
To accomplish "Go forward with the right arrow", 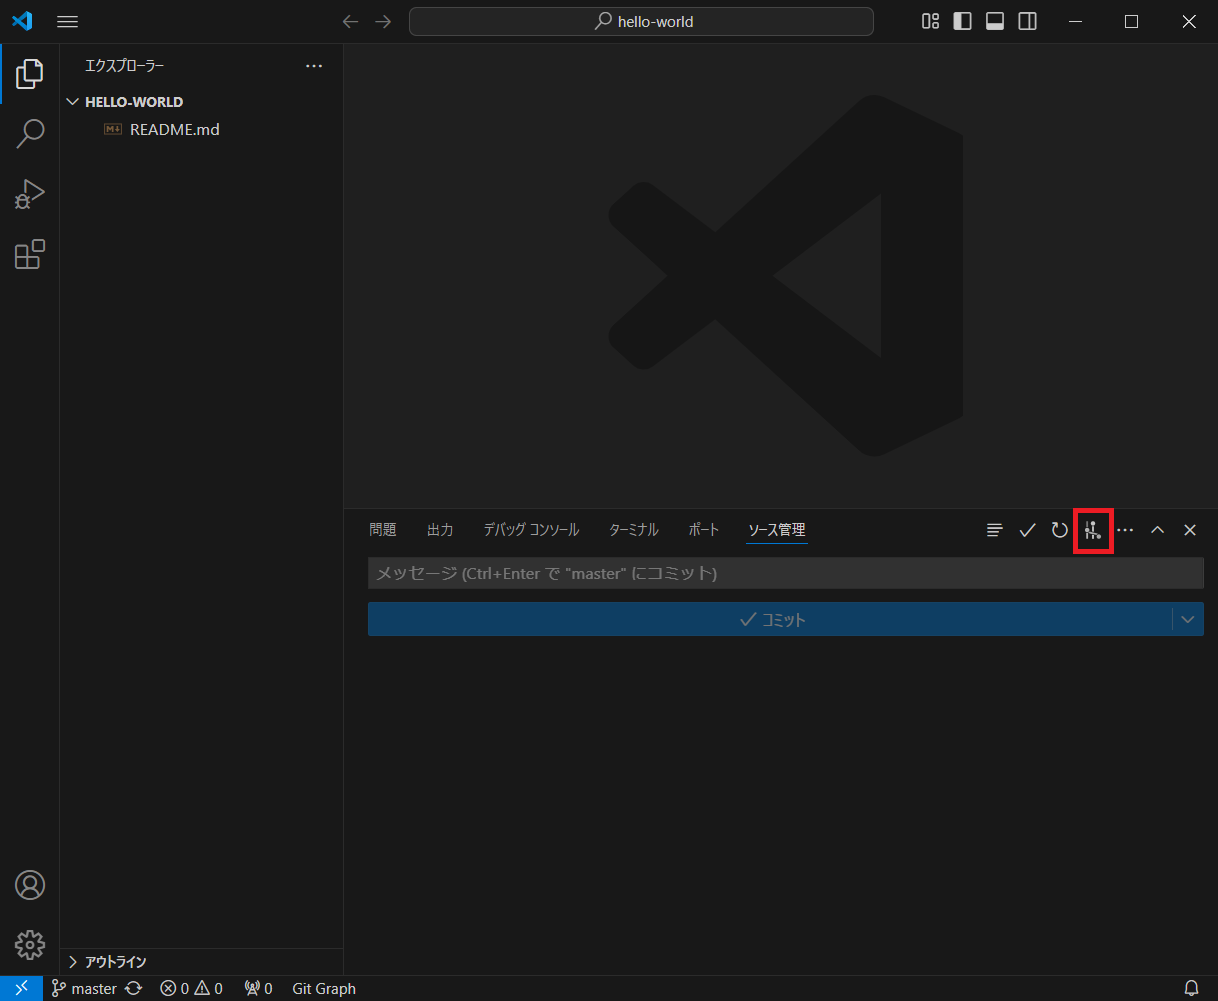I will pyautogui.click(x=383, y=22).
